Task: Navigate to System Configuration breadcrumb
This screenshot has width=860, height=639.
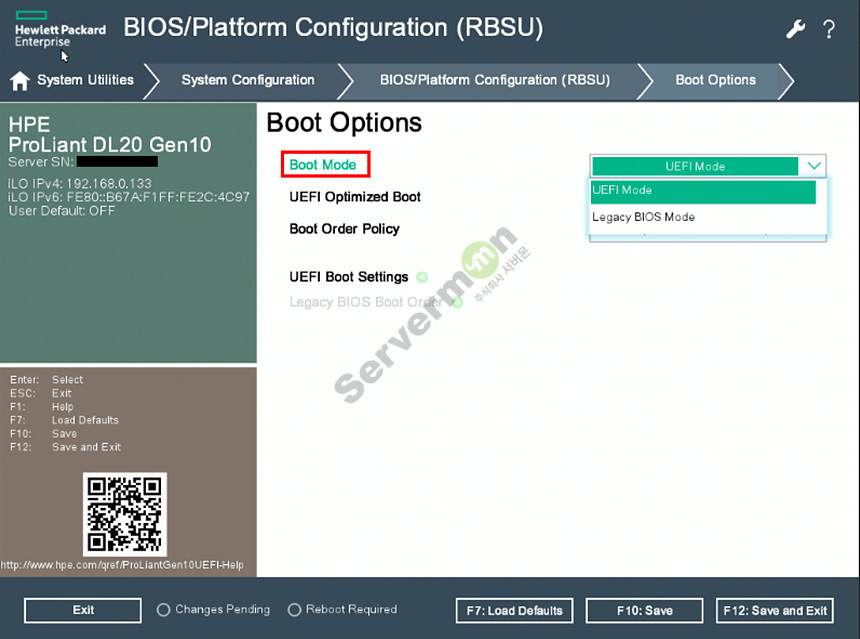Action: [x=248, y=80]
